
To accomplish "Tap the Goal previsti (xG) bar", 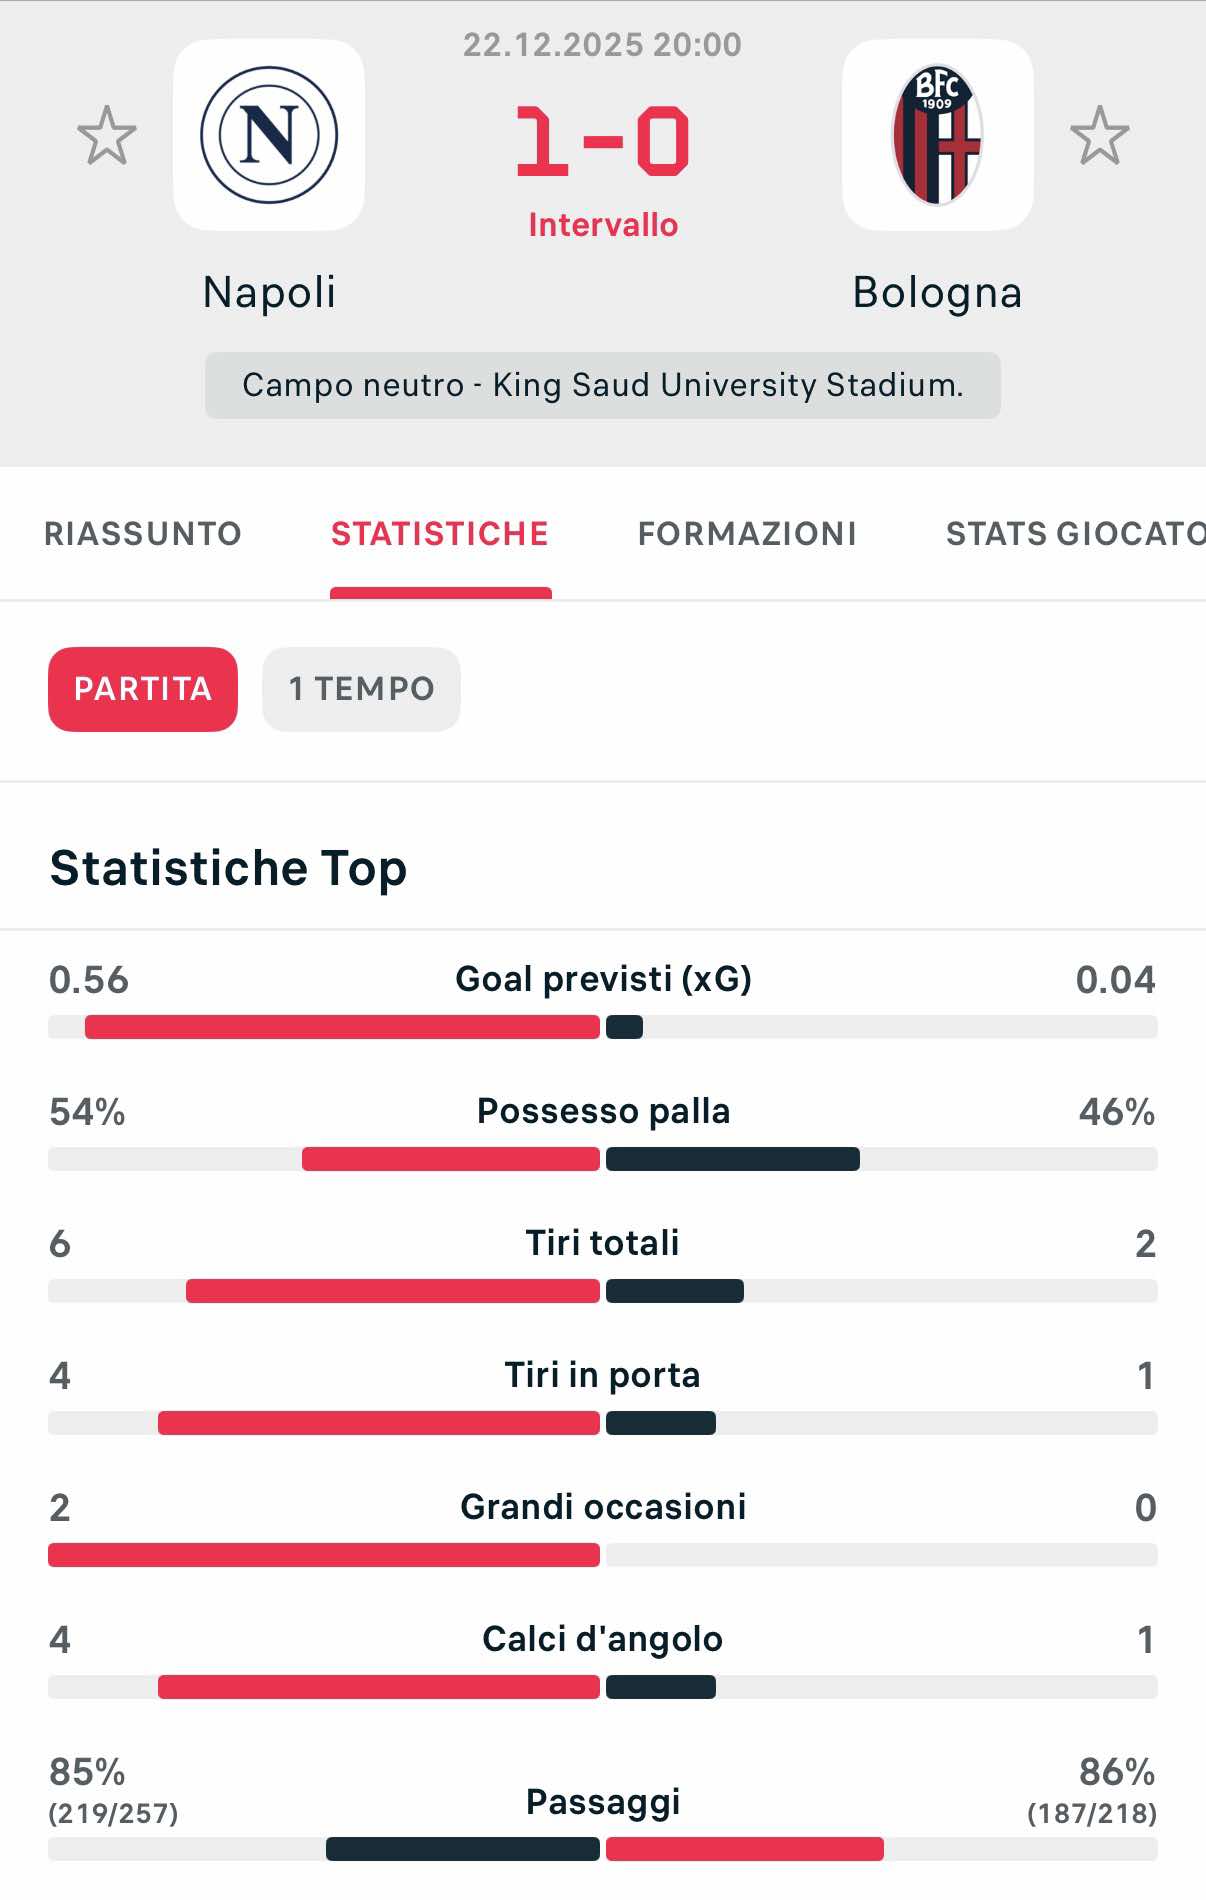I will click(x=603, y=1027).
